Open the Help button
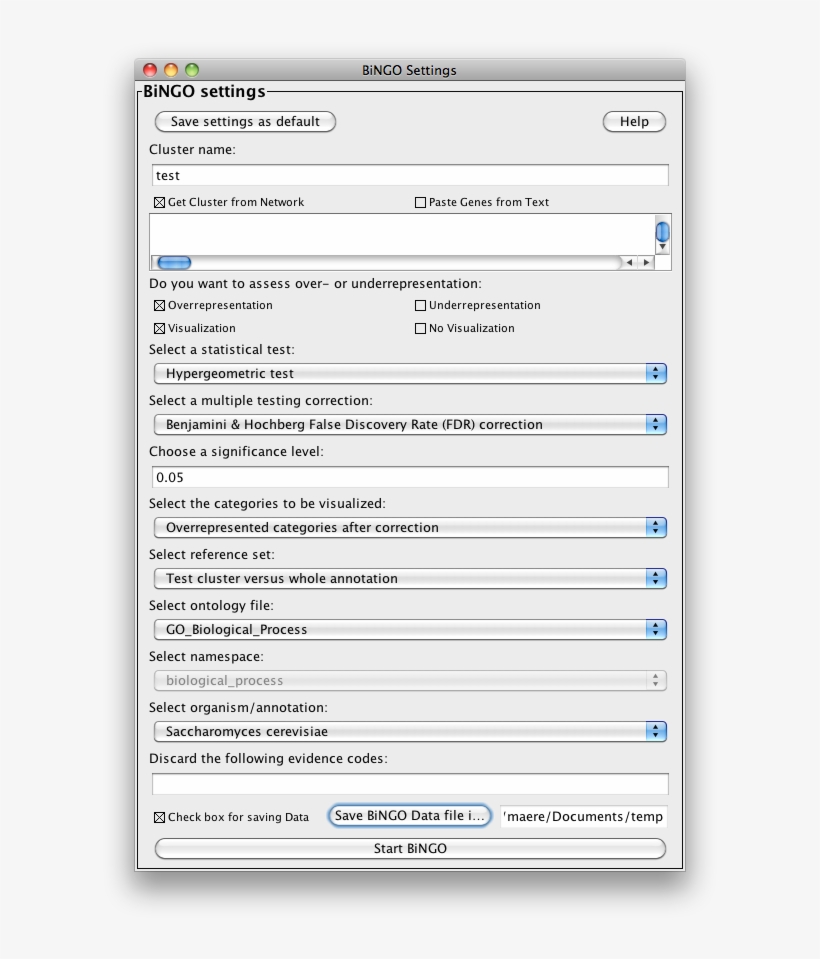Image resolution: width=820 pixels, height=959 pixels. (634, 122)
